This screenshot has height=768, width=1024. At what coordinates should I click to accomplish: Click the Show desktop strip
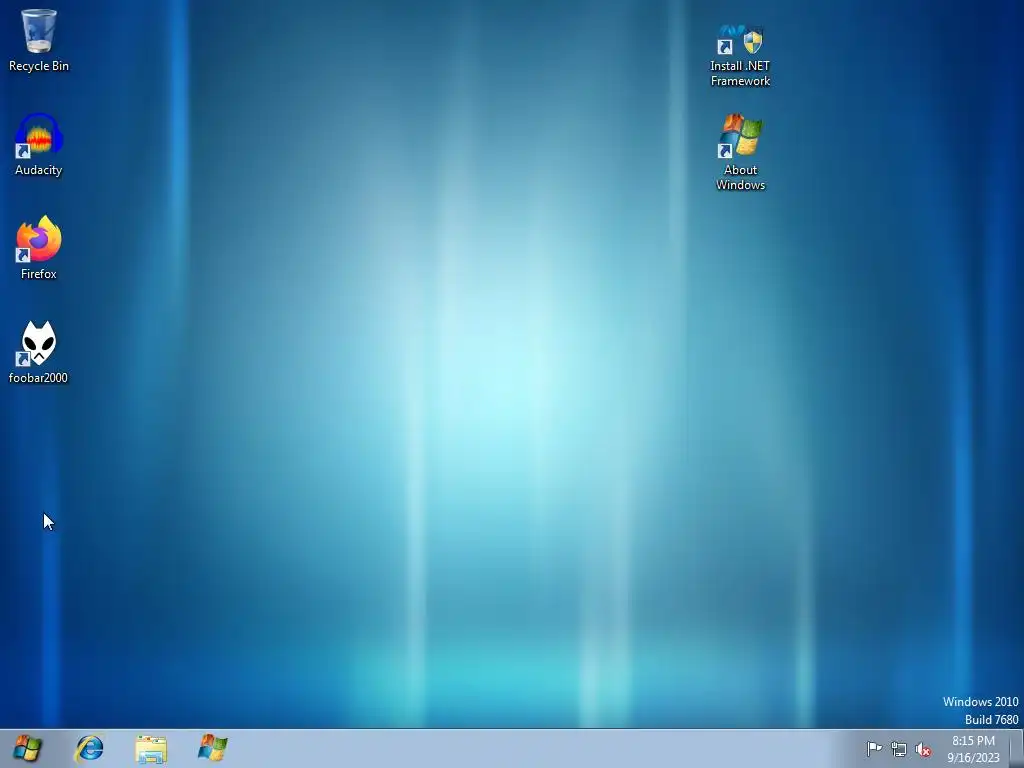pyautogui.click(x=1017, y=748)
